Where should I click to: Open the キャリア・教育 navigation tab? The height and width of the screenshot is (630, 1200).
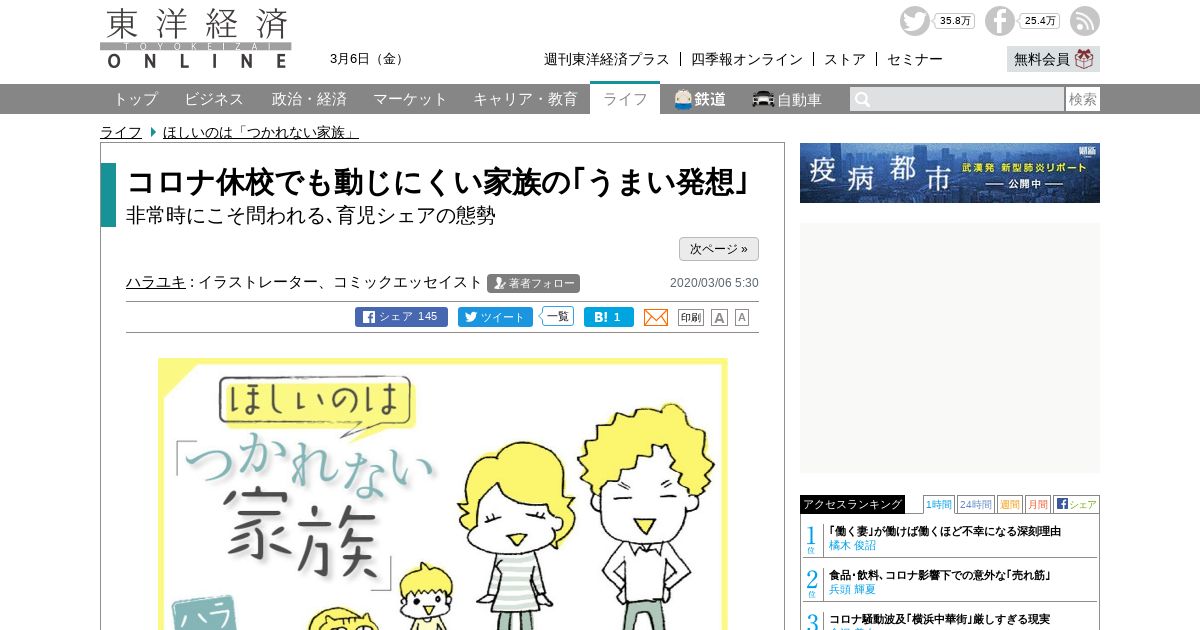(525, 99)
